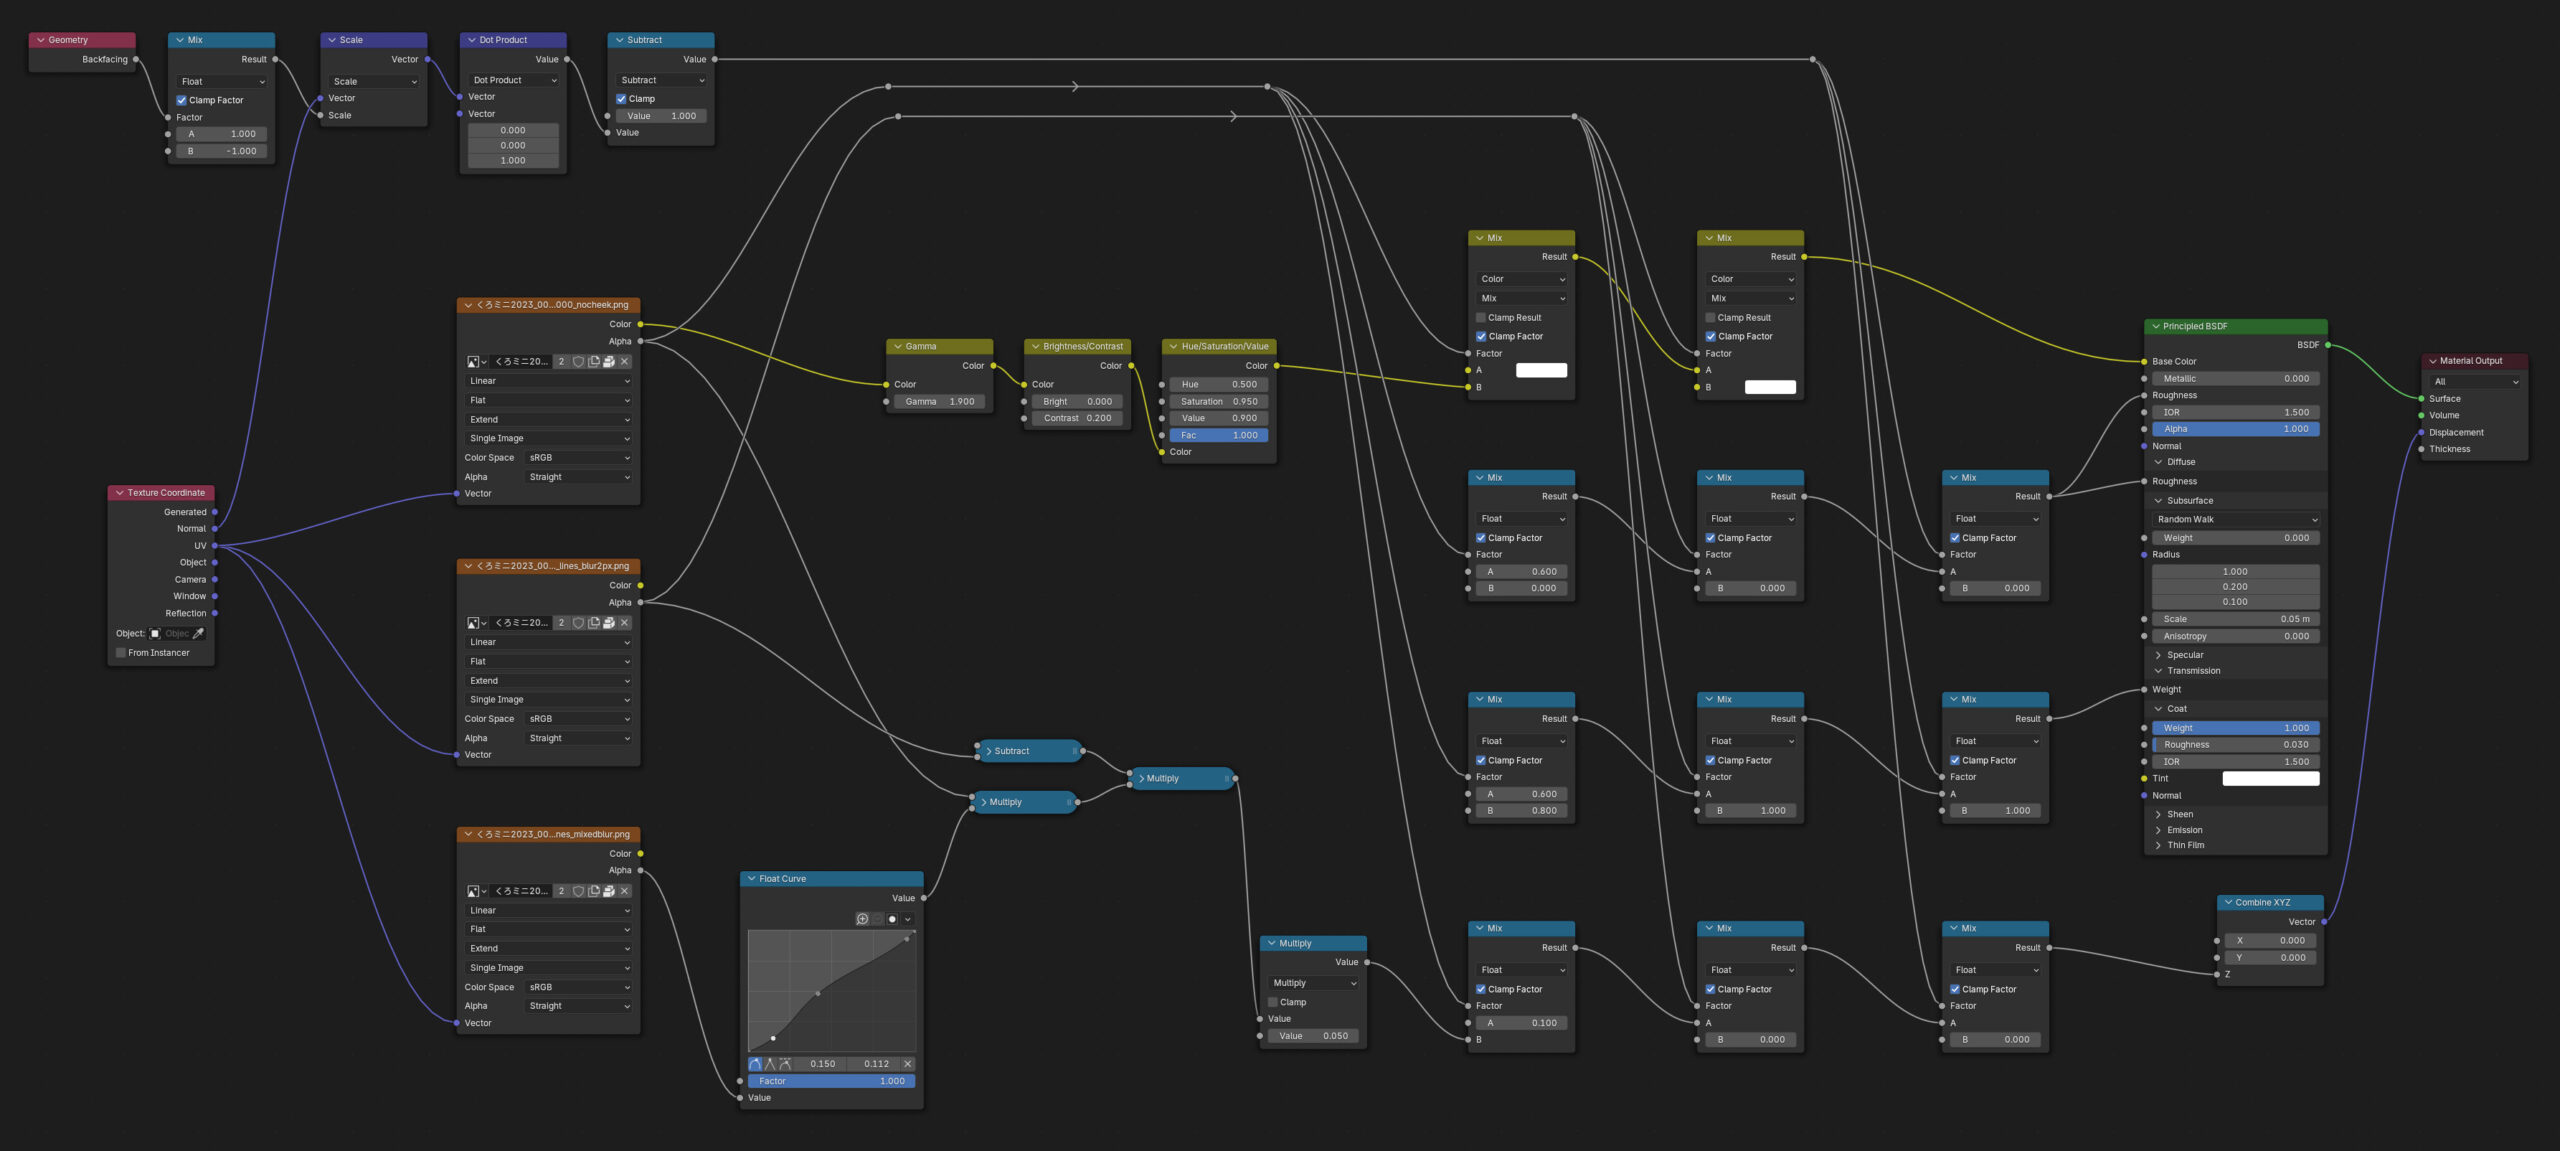Open Random Walk subsurface method dropdown
This screenshot has width=2560, height=1151.
click(x=2235, y=520)
